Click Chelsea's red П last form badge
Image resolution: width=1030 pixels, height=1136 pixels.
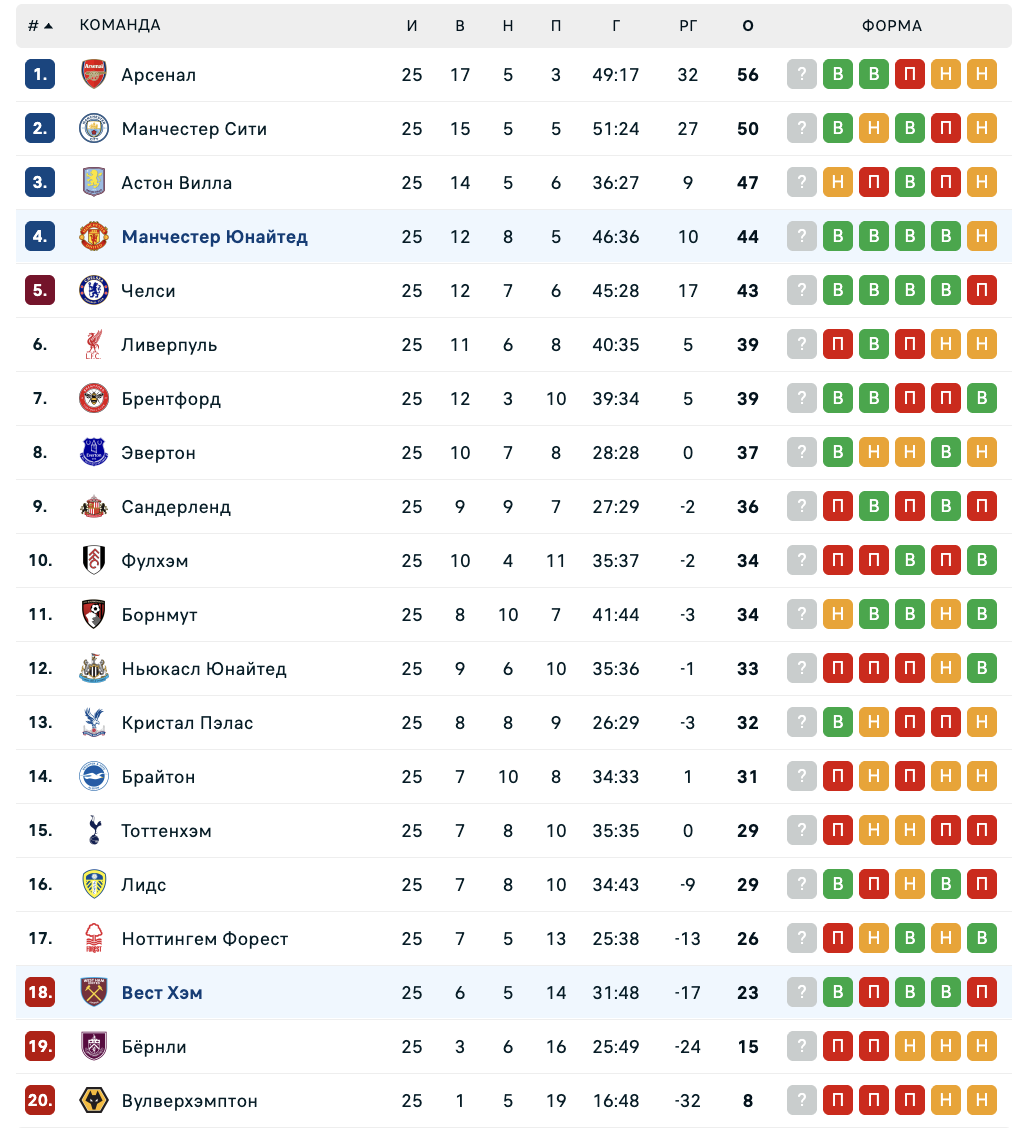pos(982,291)
